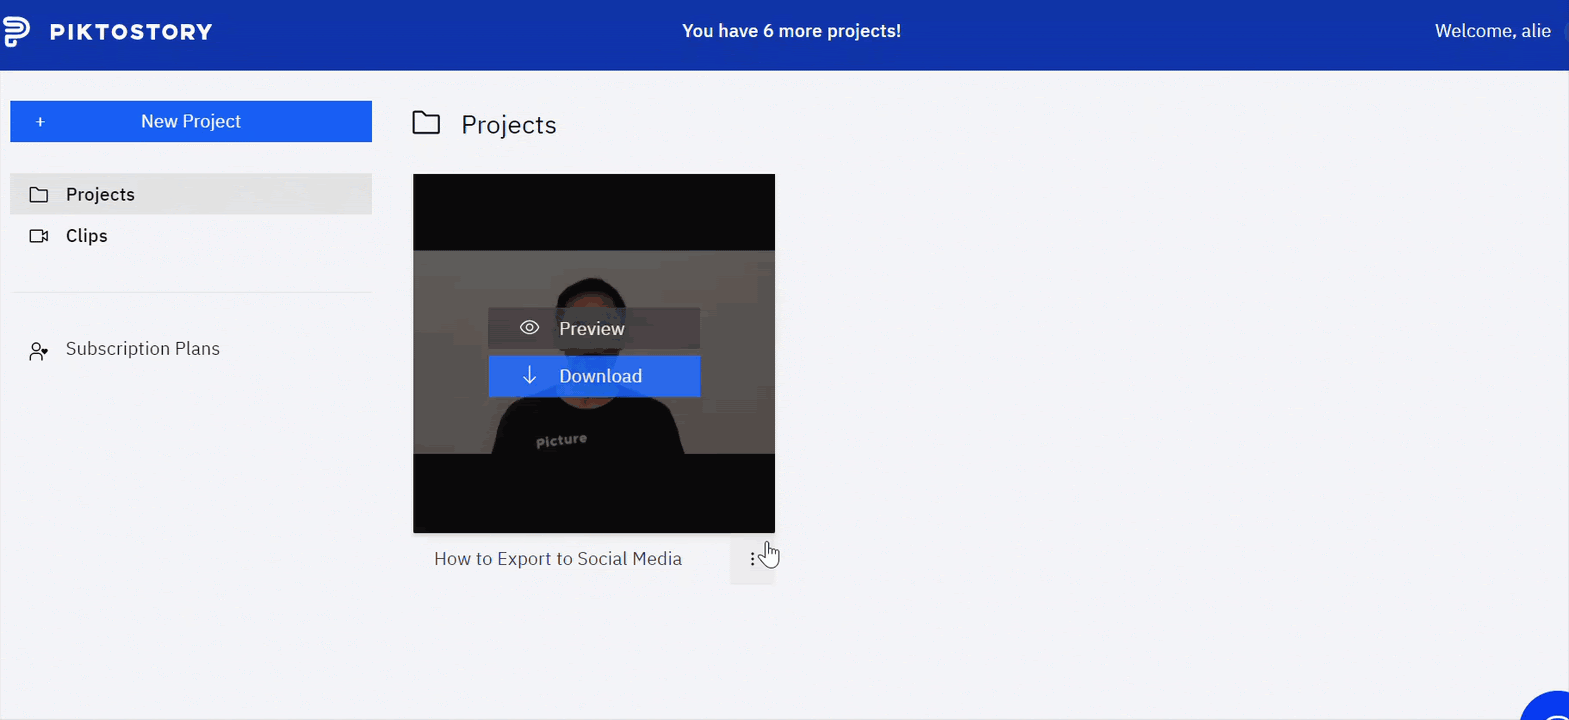Click the folder icon beside Projects heading
The width and height of the screenshot is (1569, 720).
click(426, 123)
